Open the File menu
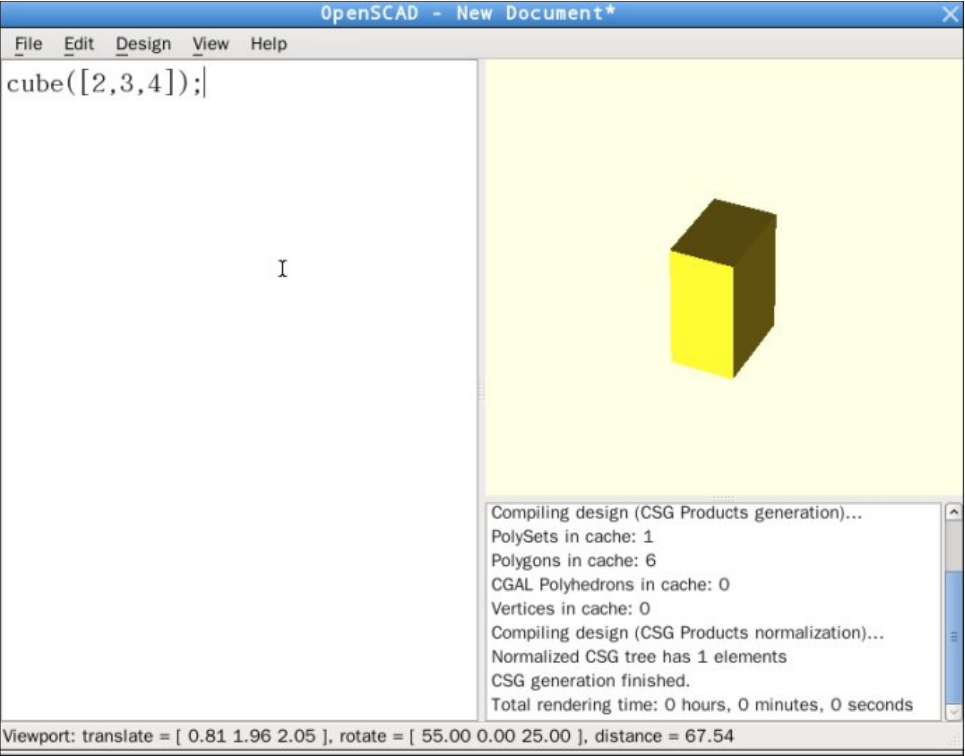 click(28, 44)
